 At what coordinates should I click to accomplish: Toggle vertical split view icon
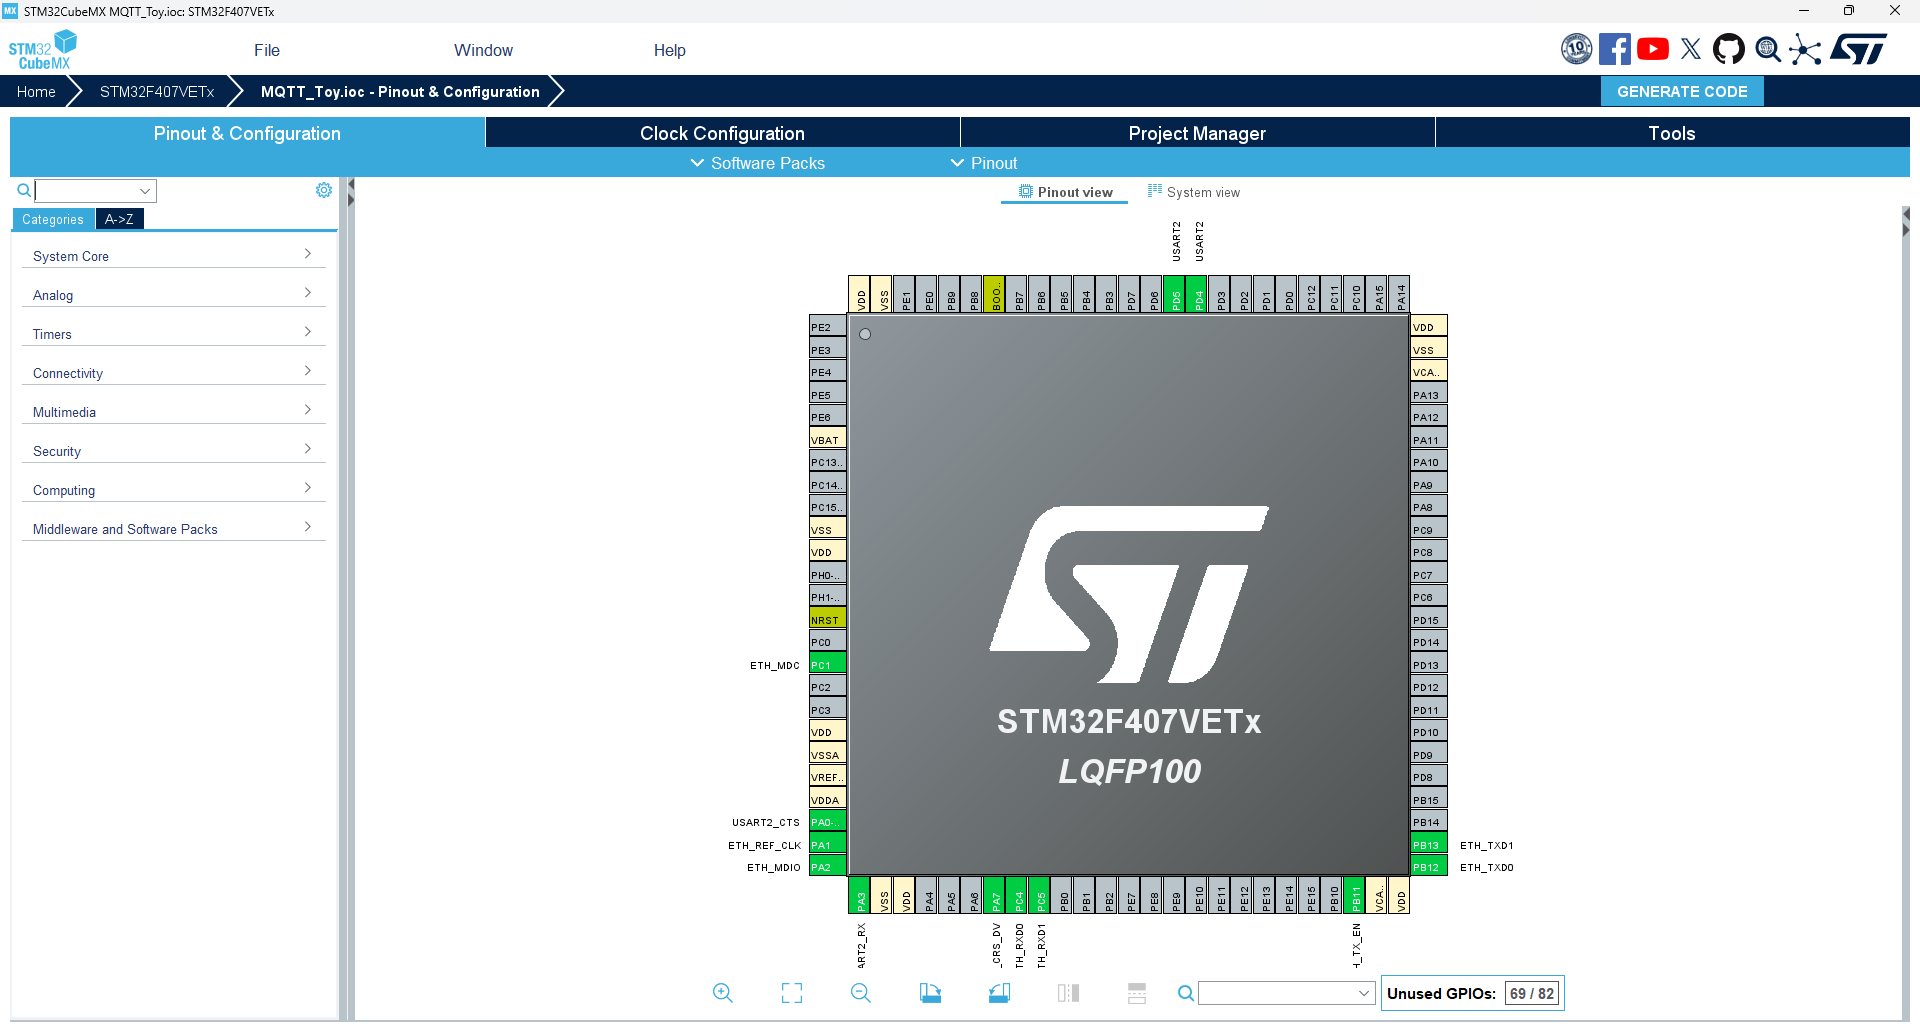click(x=1068, y=993)
